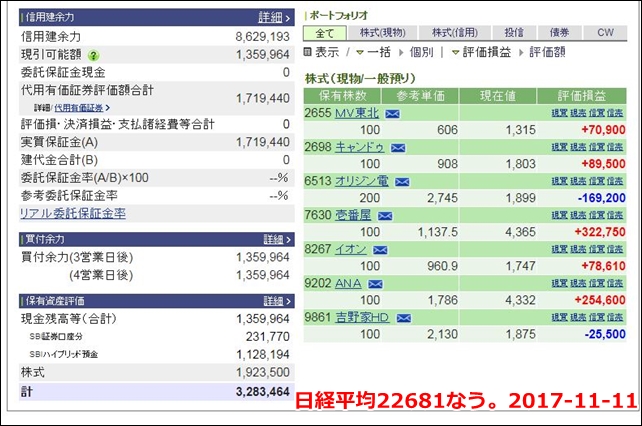Click the mail icon beside MV東北

pyautogui.click(x=392, y=114)
